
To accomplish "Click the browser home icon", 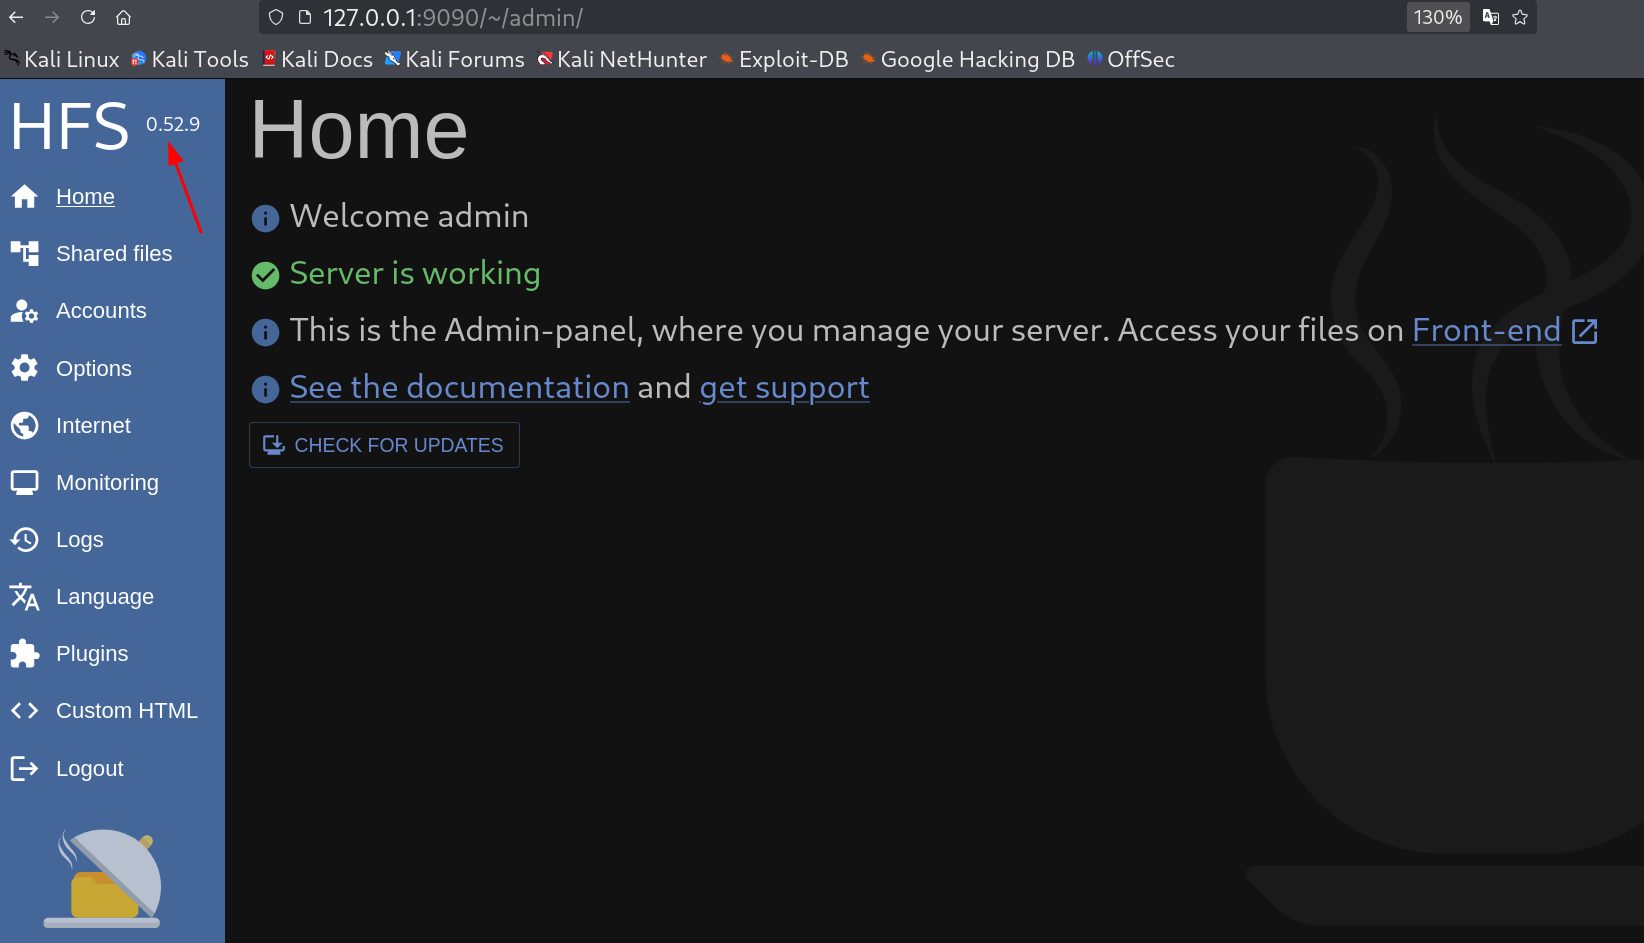I will [123, 17].
